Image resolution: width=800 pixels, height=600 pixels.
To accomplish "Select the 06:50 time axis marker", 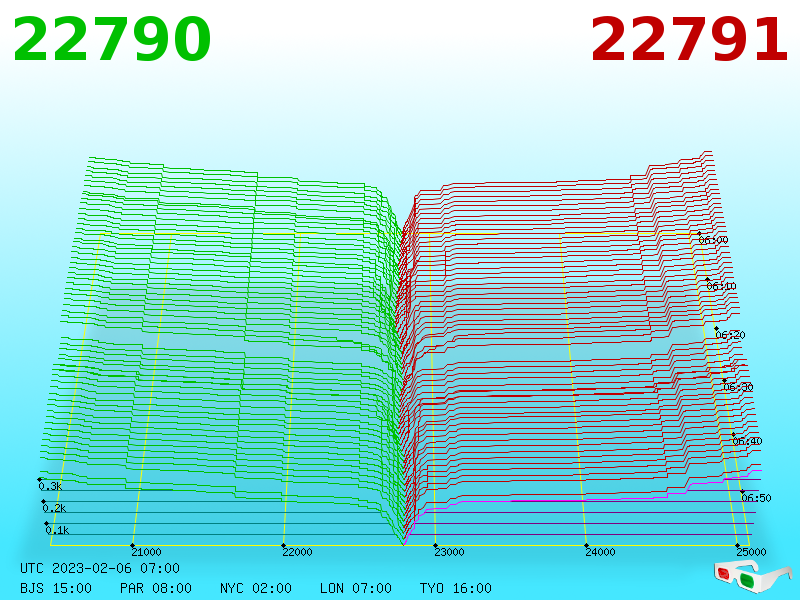I will pyautogui.click(x=757, y=498).
